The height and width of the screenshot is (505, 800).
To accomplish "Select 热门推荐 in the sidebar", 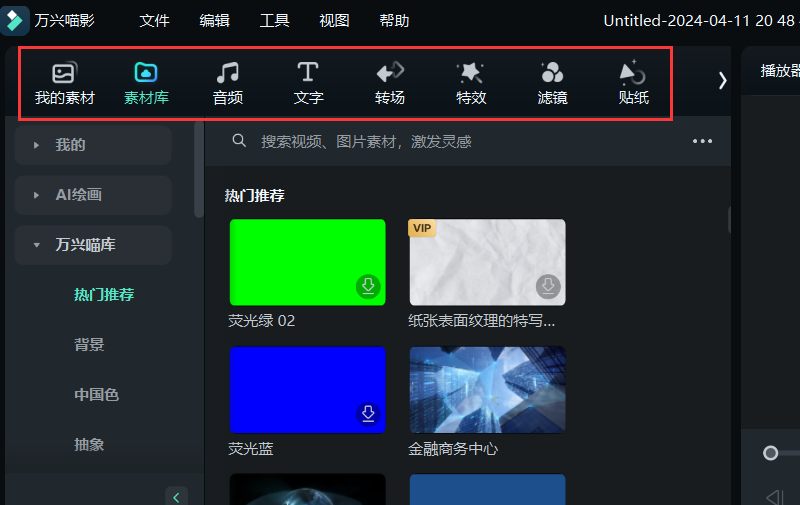I will 104,294.
